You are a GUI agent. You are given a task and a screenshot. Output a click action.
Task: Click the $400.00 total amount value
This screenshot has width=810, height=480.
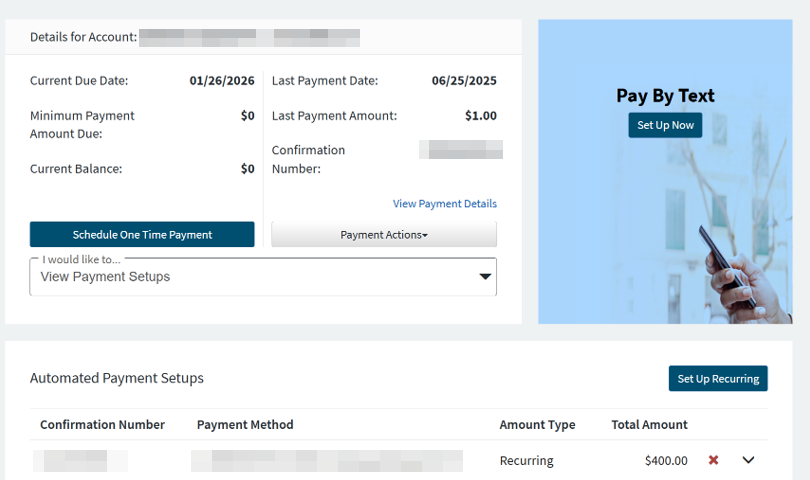666,461
